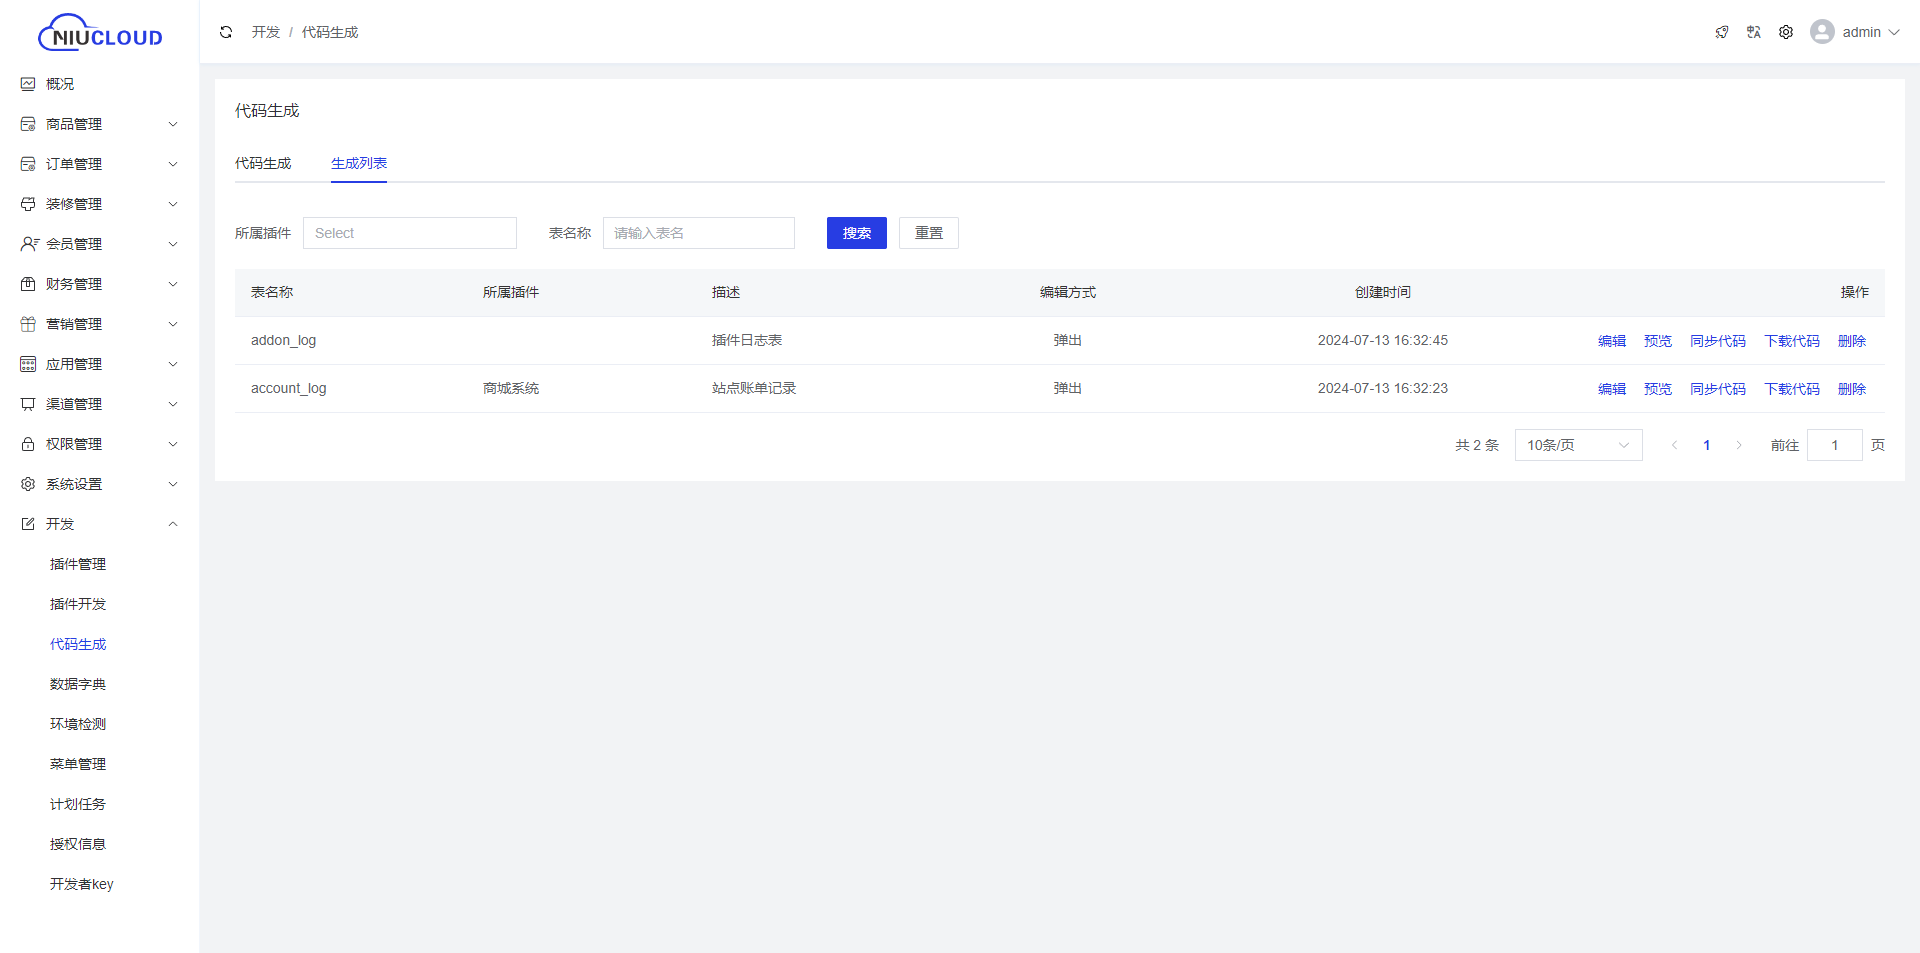This screenshot has height=953, width=1920.
Task: Click the 重置 reset button
Action: point(928,233)
